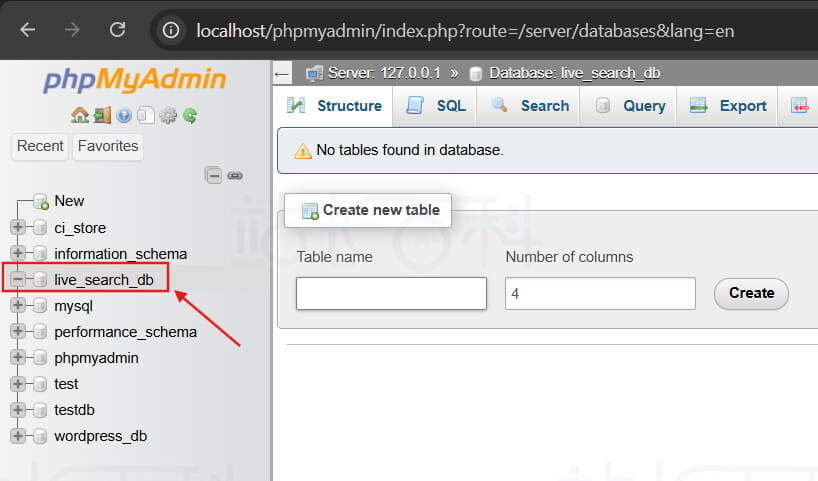This screenshot has height=481, width=818.
Task: Open the Query tab
Action: tap(628, 106)
